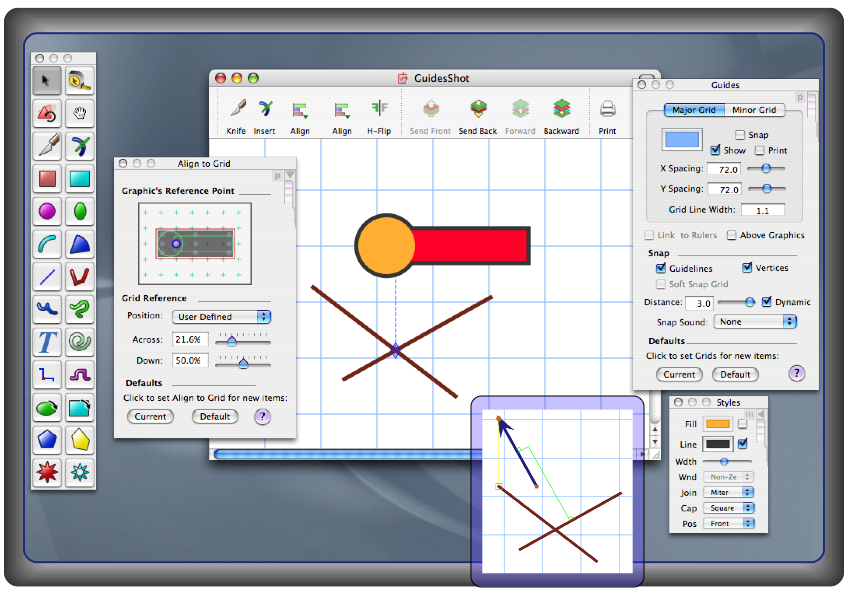Open the Wnd Non-Ze dropdown
Image resolution: width=849 pixels, height=599 pixels.
click(x=728, y=477)
